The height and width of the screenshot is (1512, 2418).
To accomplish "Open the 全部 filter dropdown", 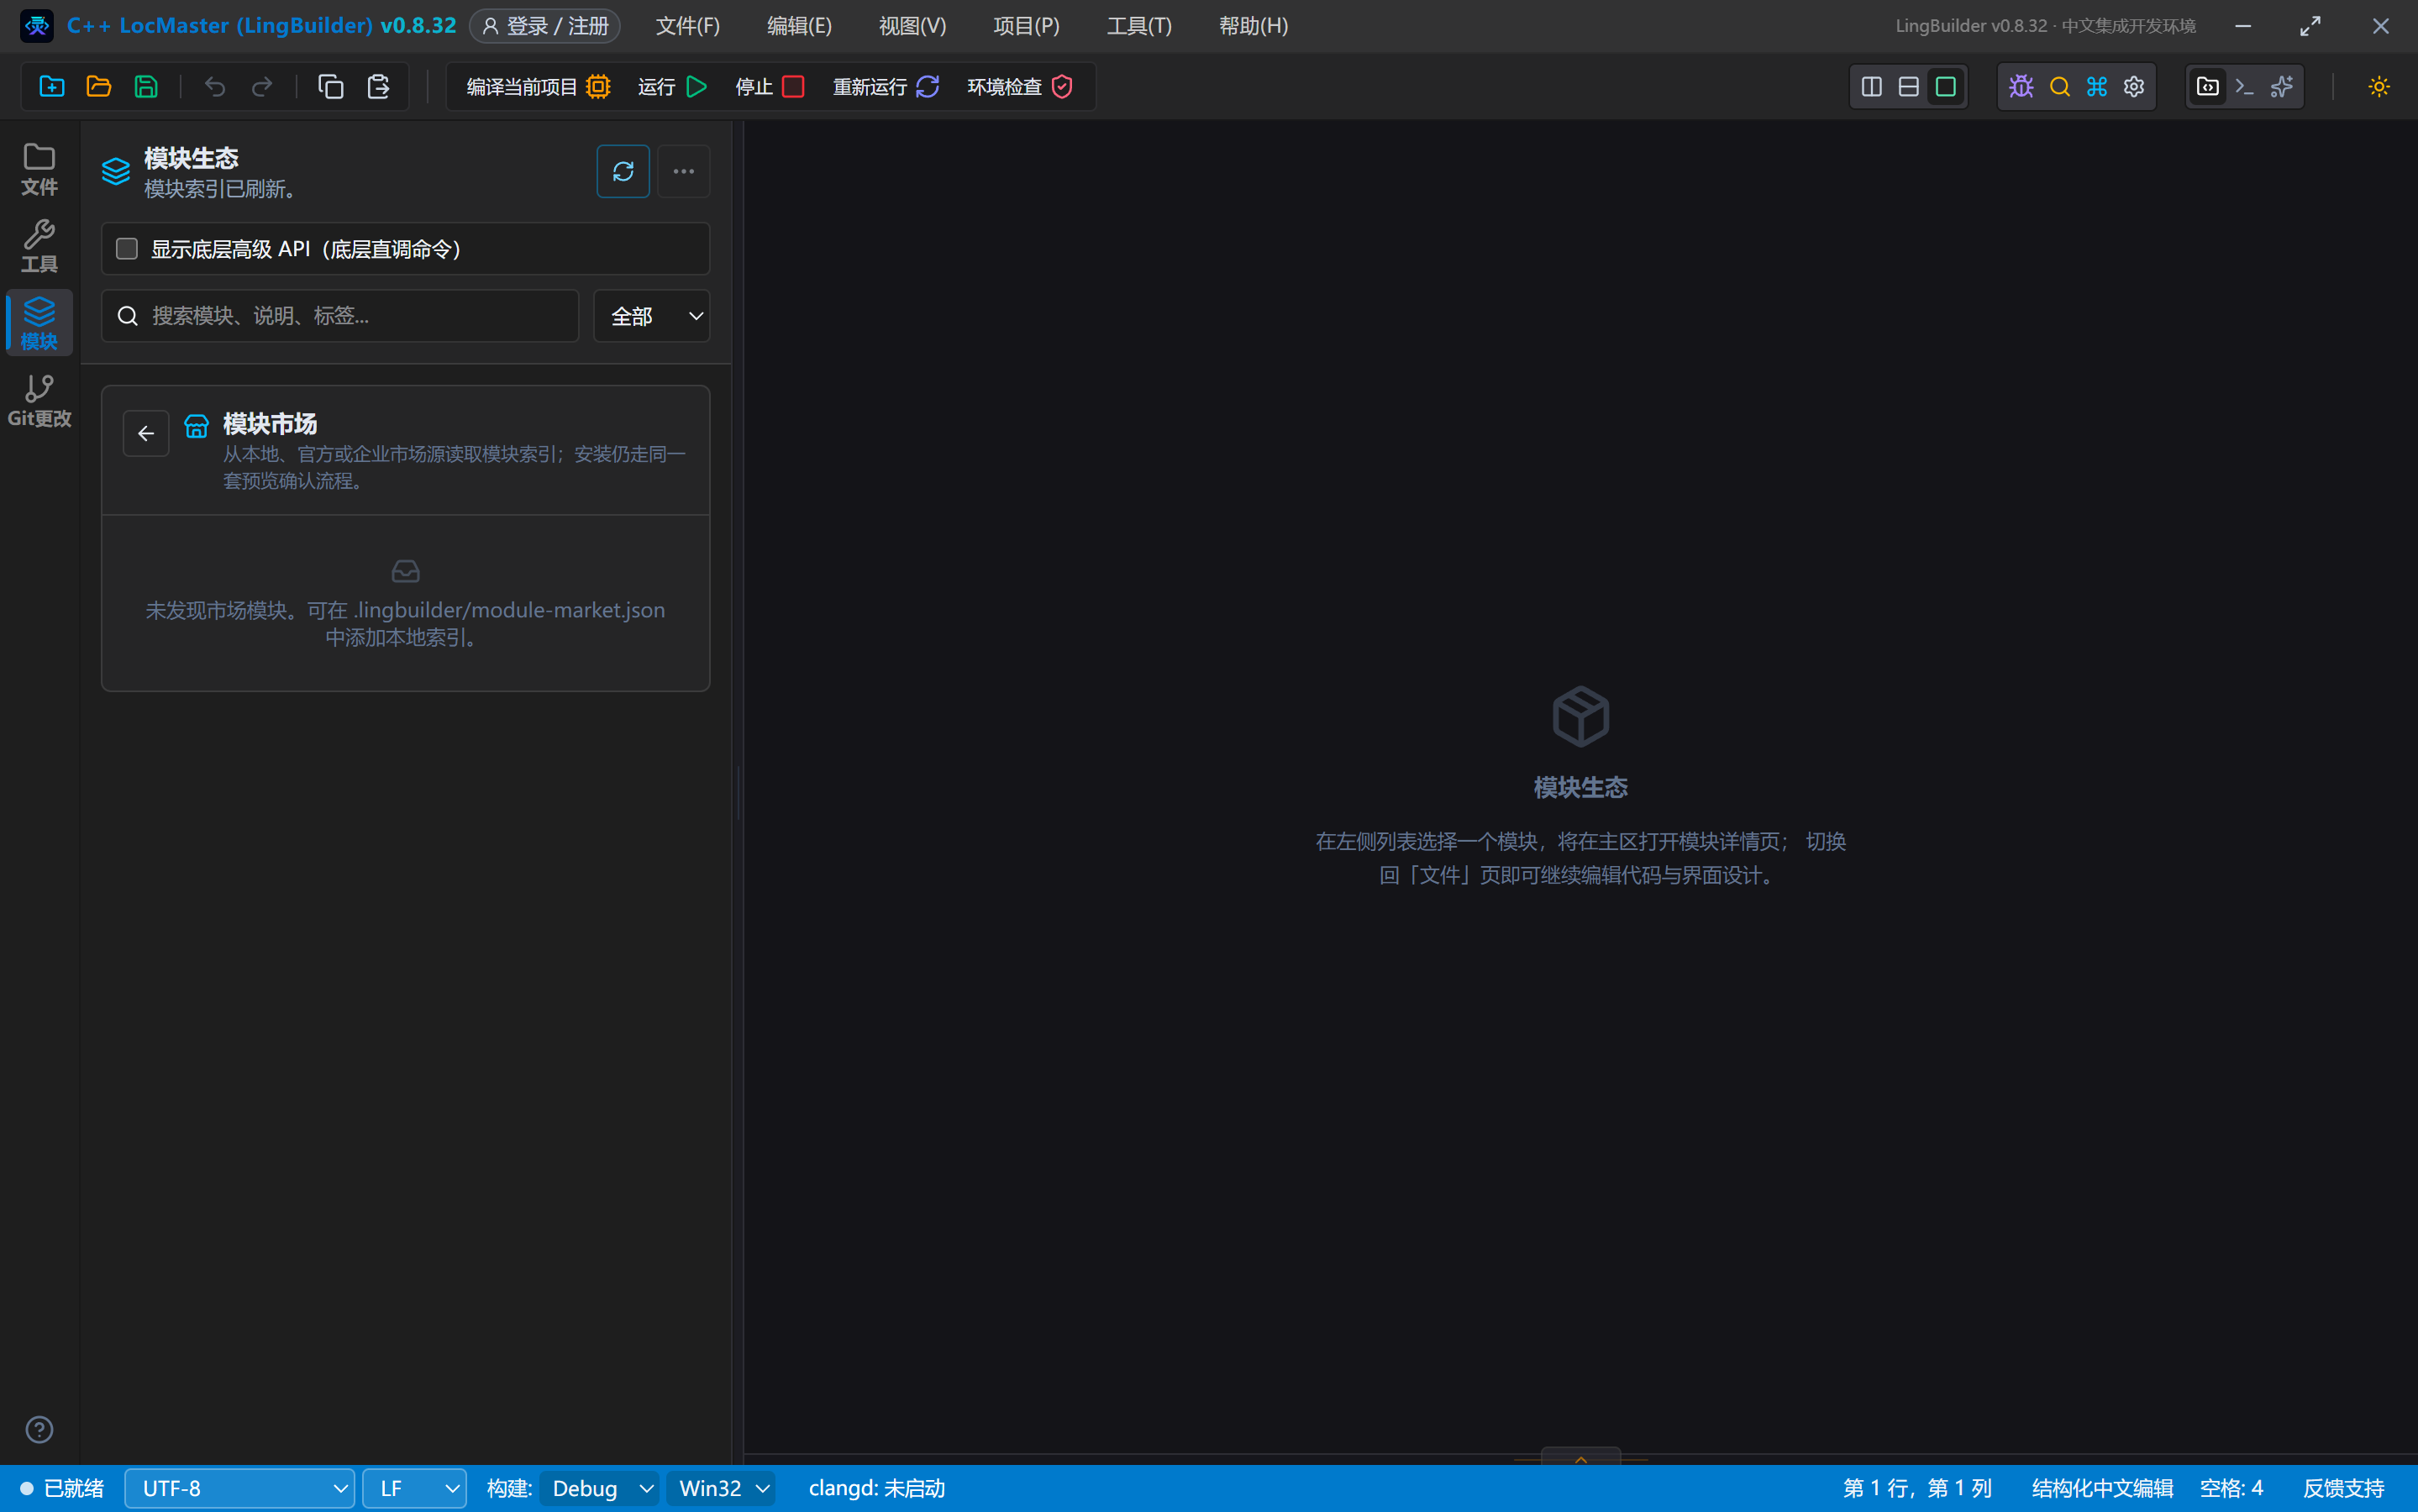I will [652, 316].
